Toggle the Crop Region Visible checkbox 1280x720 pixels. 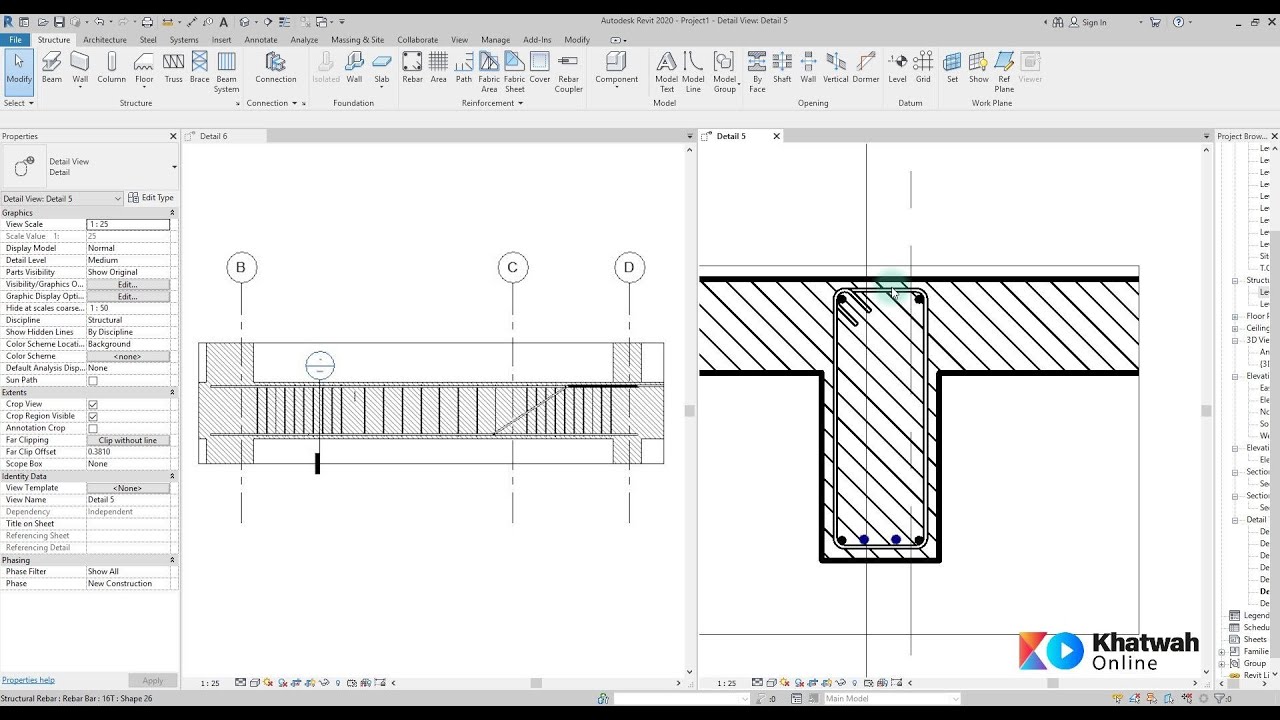pyautogui.click(x=93, y=416)
